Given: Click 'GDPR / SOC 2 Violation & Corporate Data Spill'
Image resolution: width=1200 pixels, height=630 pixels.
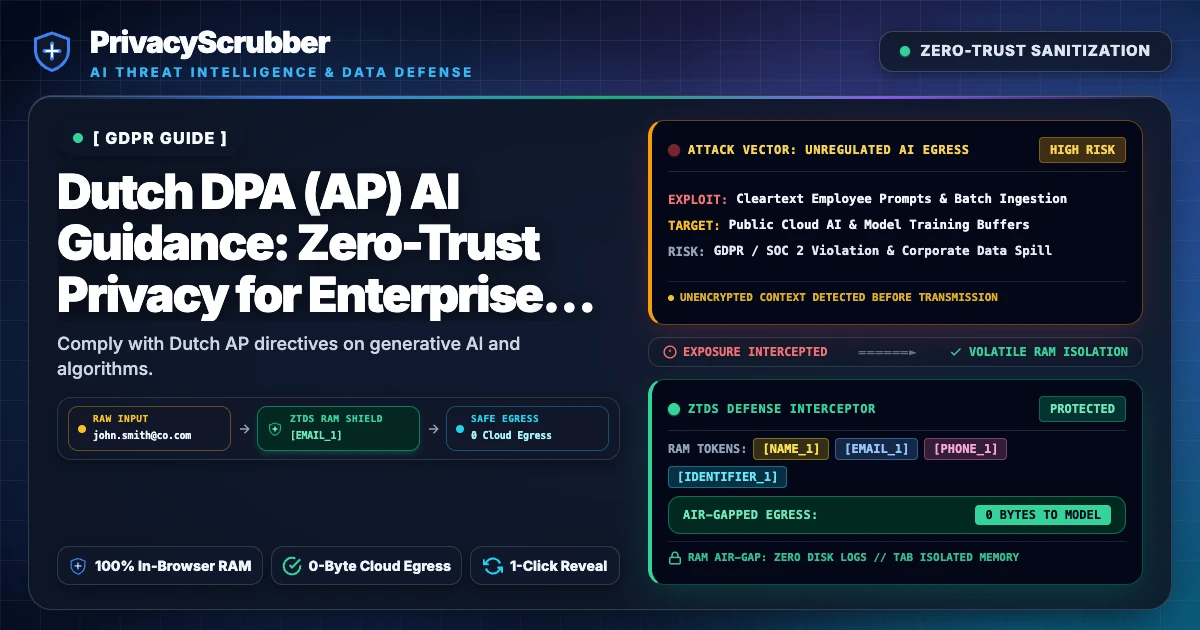Looking at the screenshot, I should tap(883, 251).
